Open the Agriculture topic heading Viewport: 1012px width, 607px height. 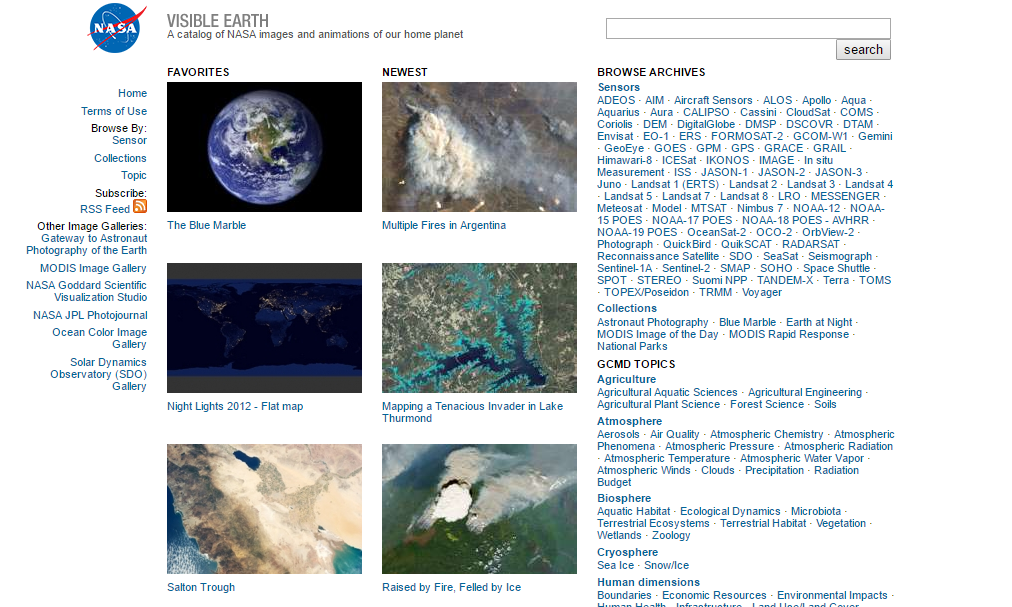point(626,379)
